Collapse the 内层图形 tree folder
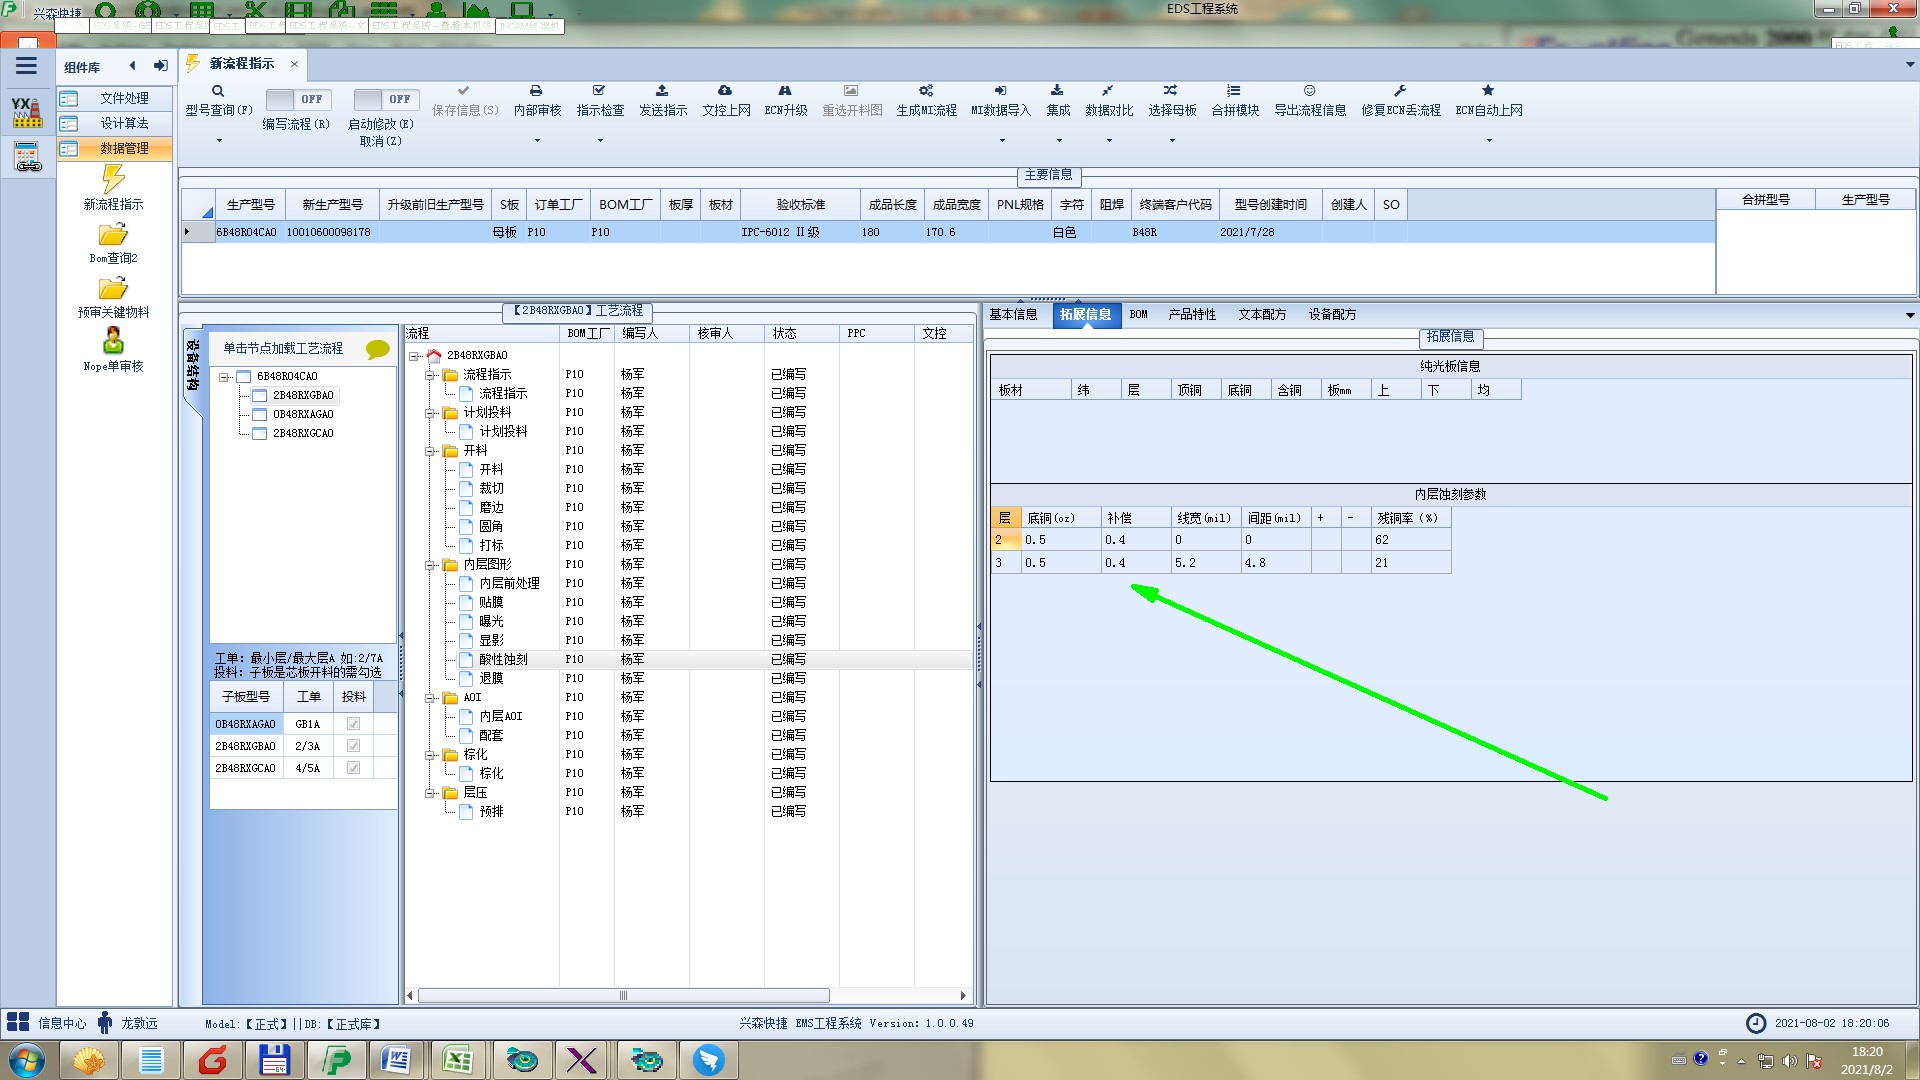Viewport: 1920px width, 1080px height. click(x=430, y=565)
